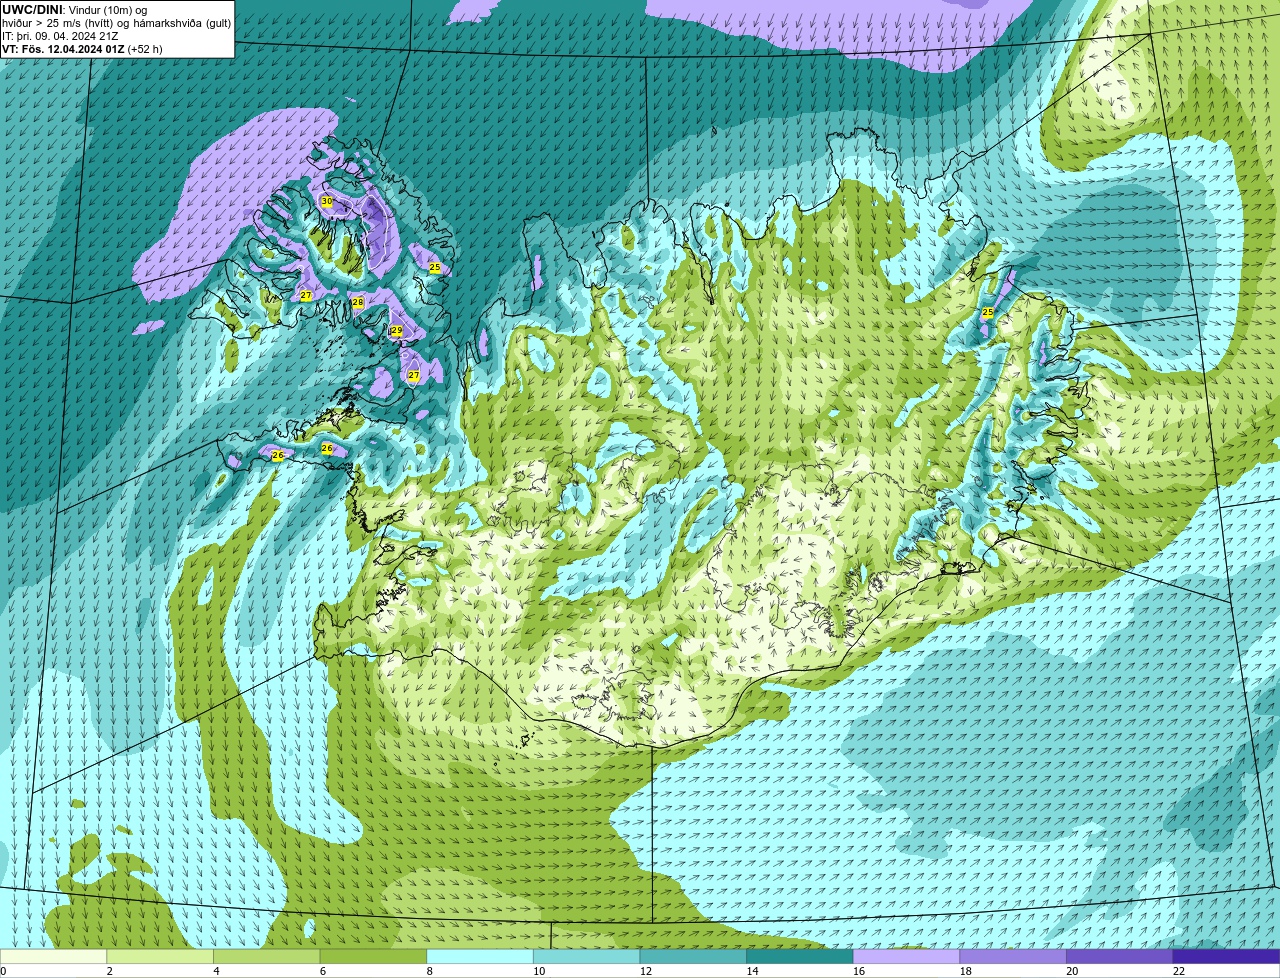Click the 2–4 m/s pale yellow-green legend swatch
Screen dimensions: 1280x978
(x=160, y=956)
